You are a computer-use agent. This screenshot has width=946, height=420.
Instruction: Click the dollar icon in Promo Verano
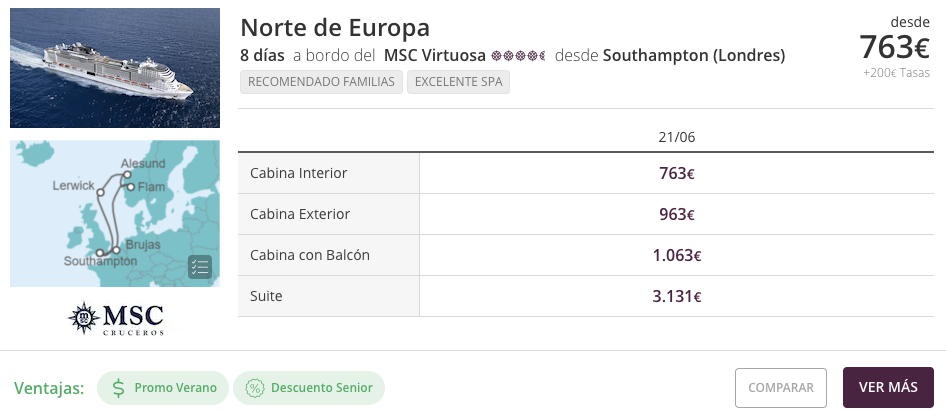pyautogui.click(x=119, y=387)
